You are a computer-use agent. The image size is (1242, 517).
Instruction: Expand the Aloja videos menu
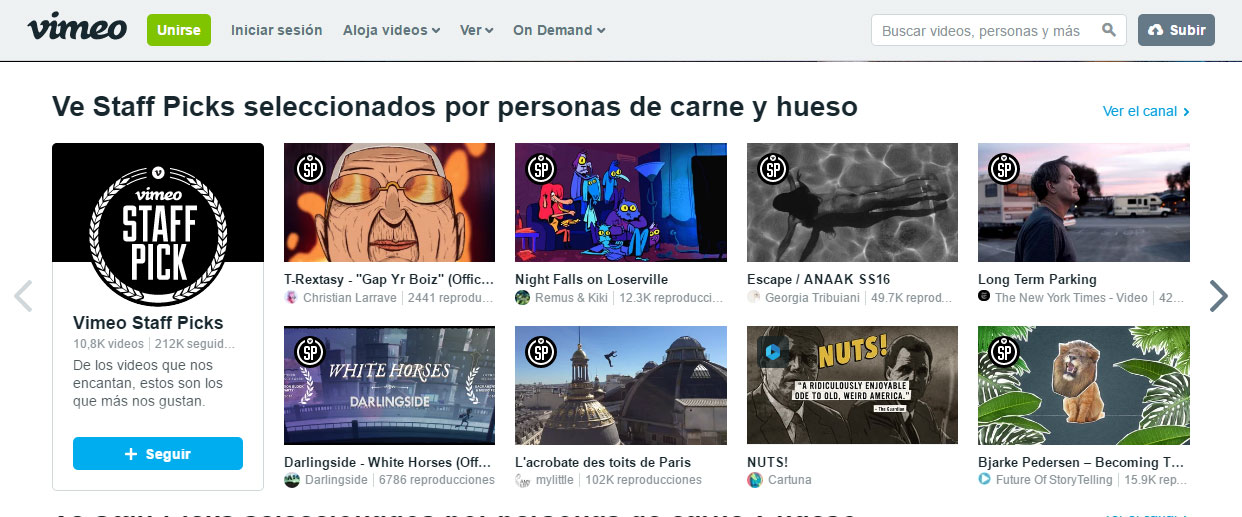(391, 30)
